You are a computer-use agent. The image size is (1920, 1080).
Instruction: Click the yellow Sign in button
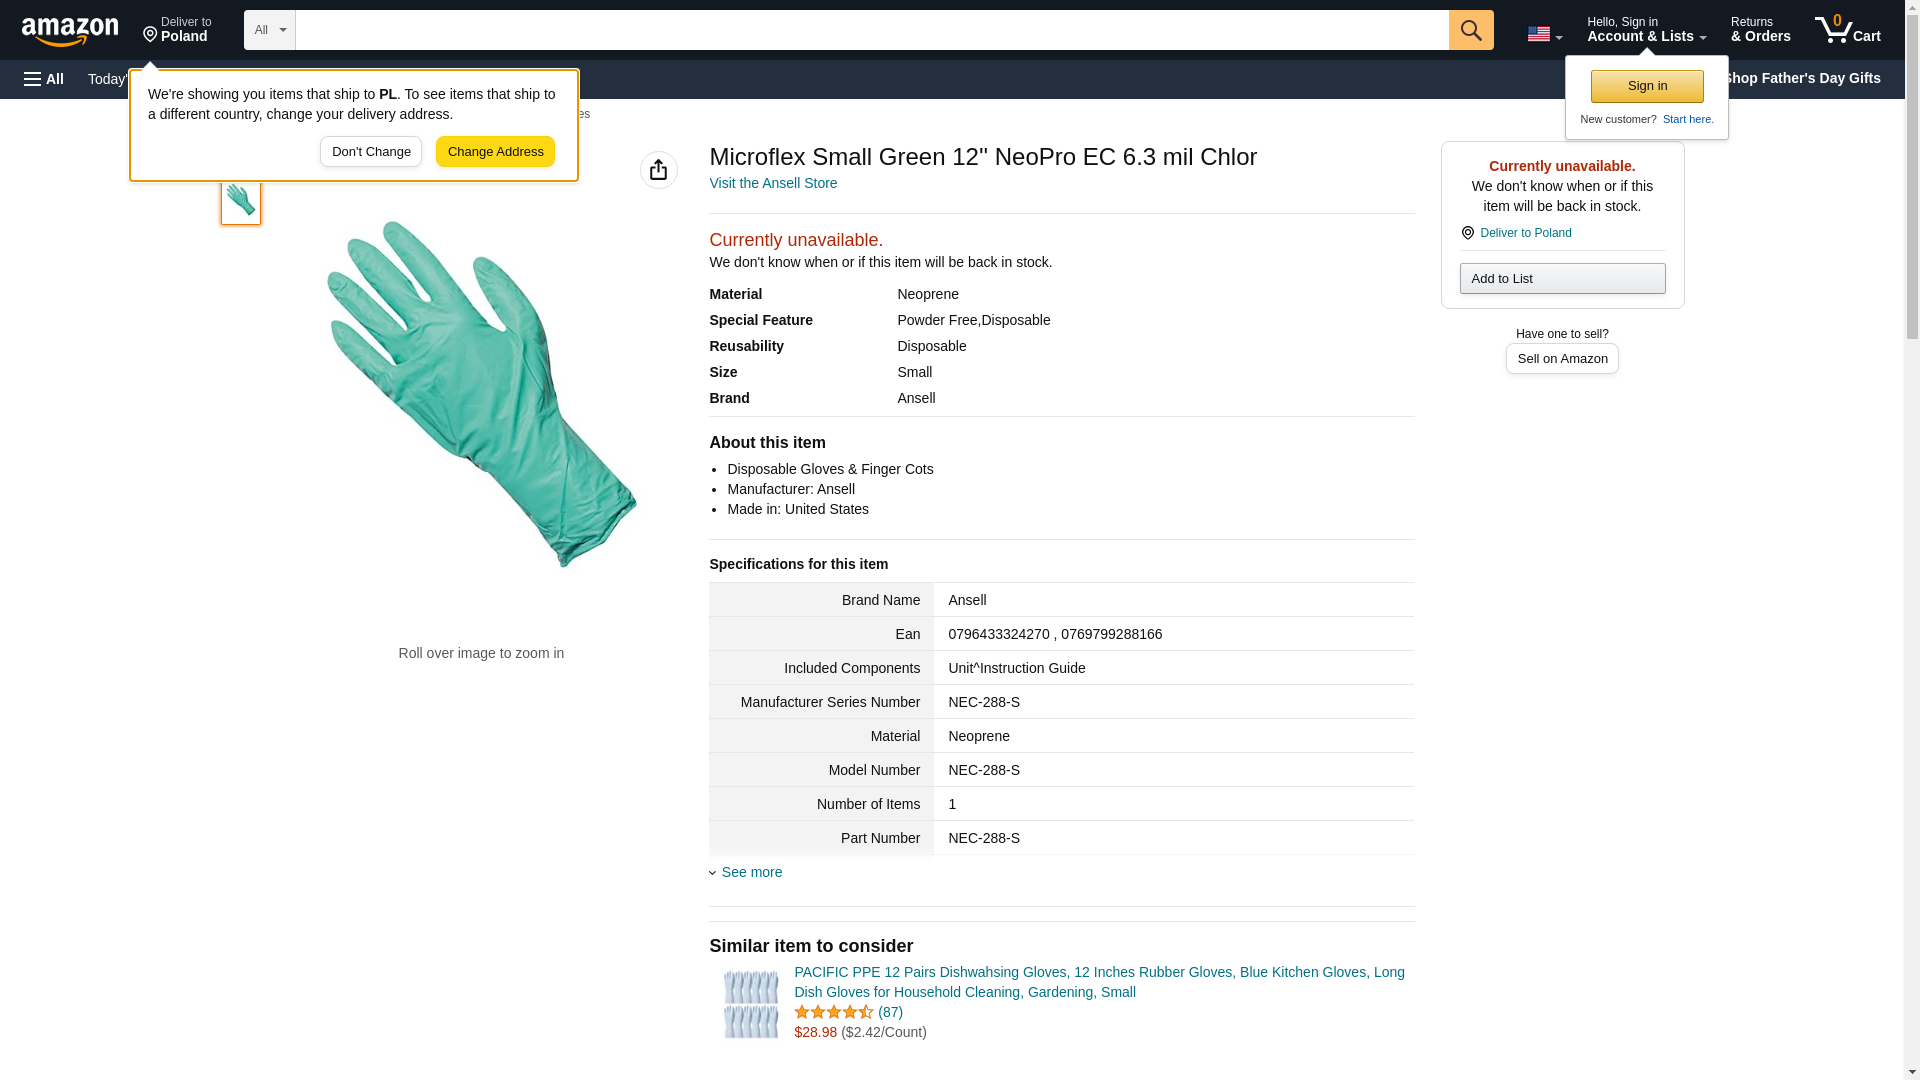[1647, 86]
